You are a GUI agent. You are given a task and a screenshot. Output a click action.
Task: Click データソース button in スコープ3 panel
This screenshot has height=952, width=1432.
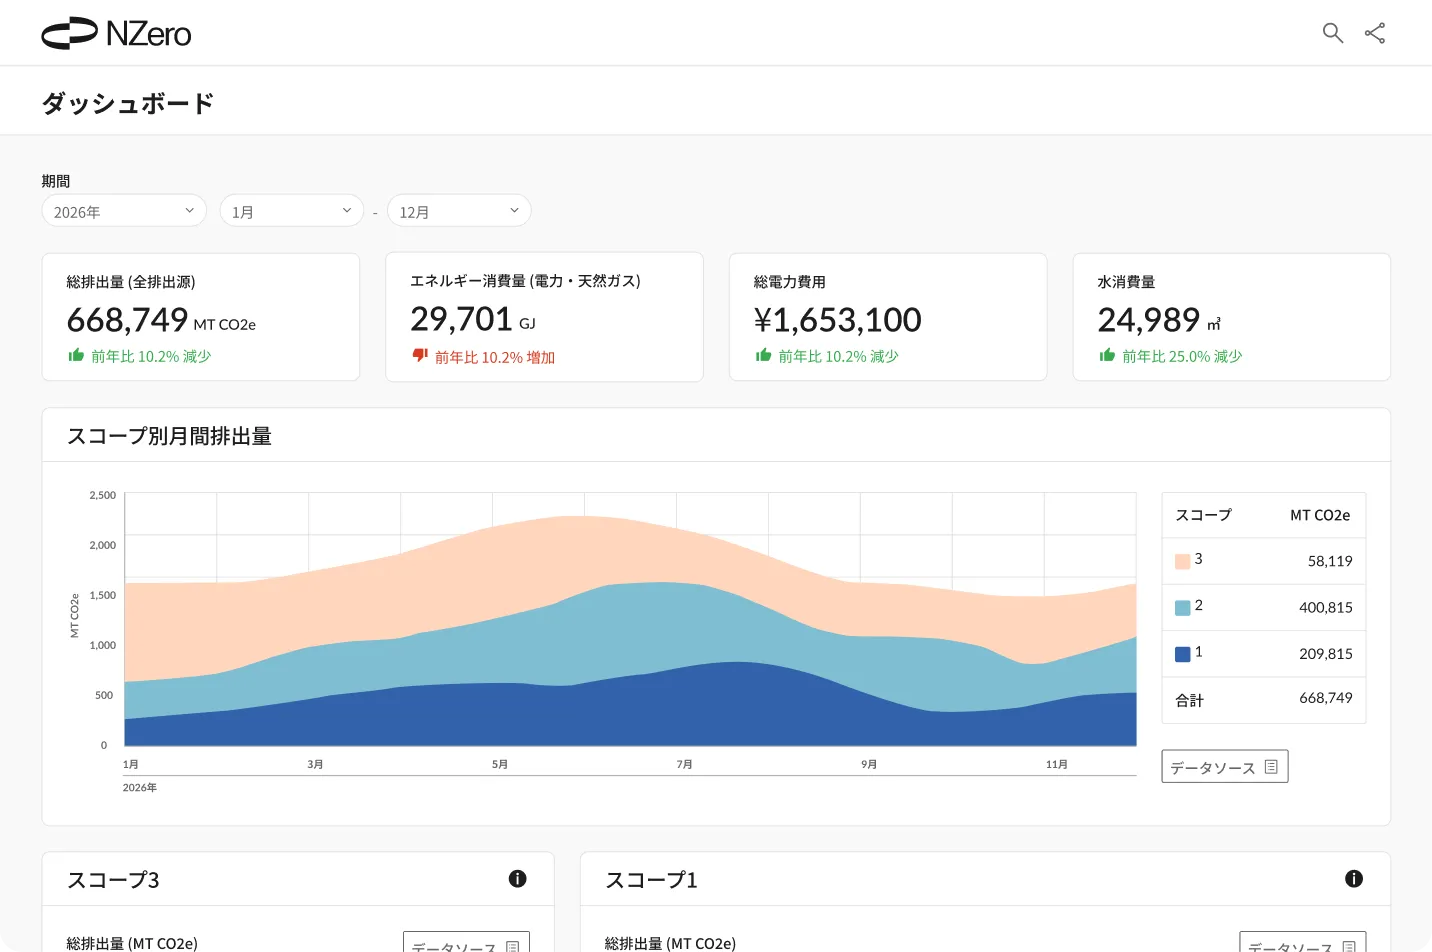pyautogui.click(x=466, y=943)
